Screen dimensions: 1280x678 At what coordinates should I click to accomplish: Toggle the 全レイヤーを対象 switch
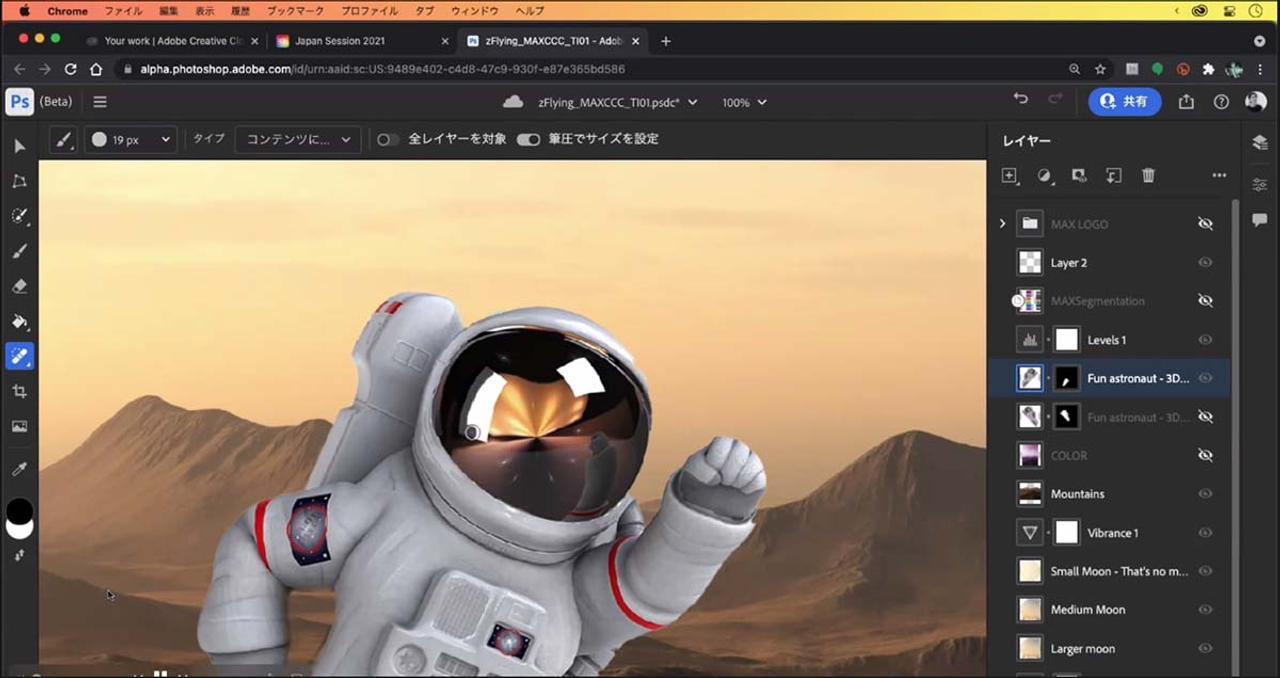pos(388,140)
